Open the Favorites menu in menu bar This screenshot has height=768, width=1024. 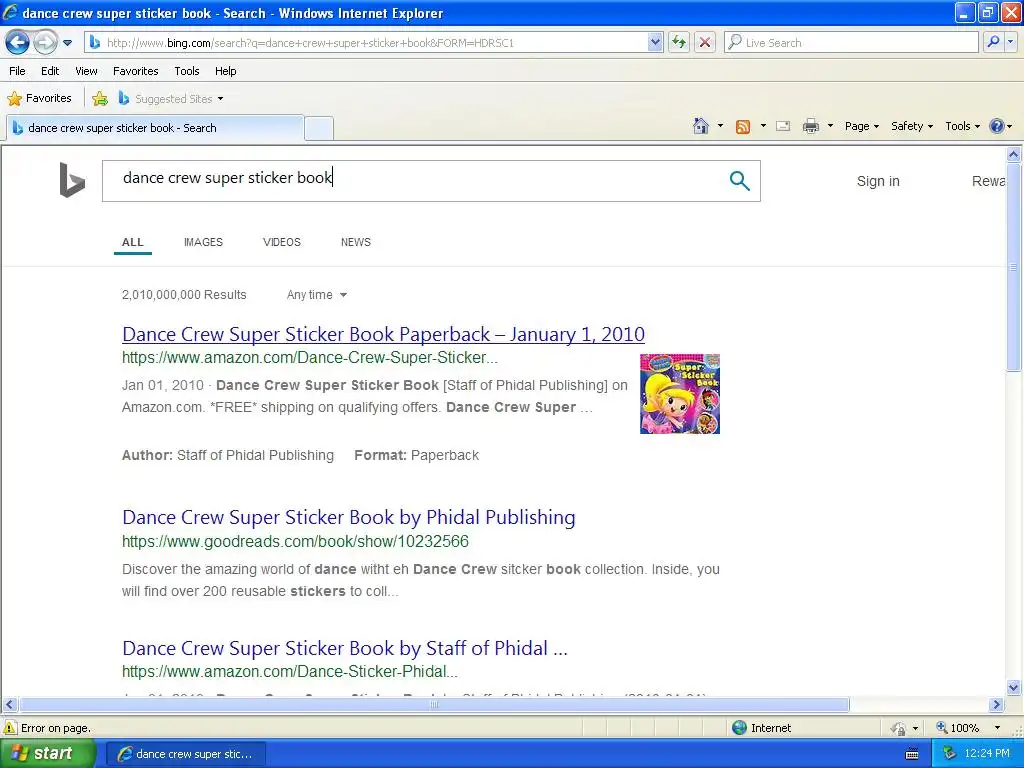(x=135, y=71)
